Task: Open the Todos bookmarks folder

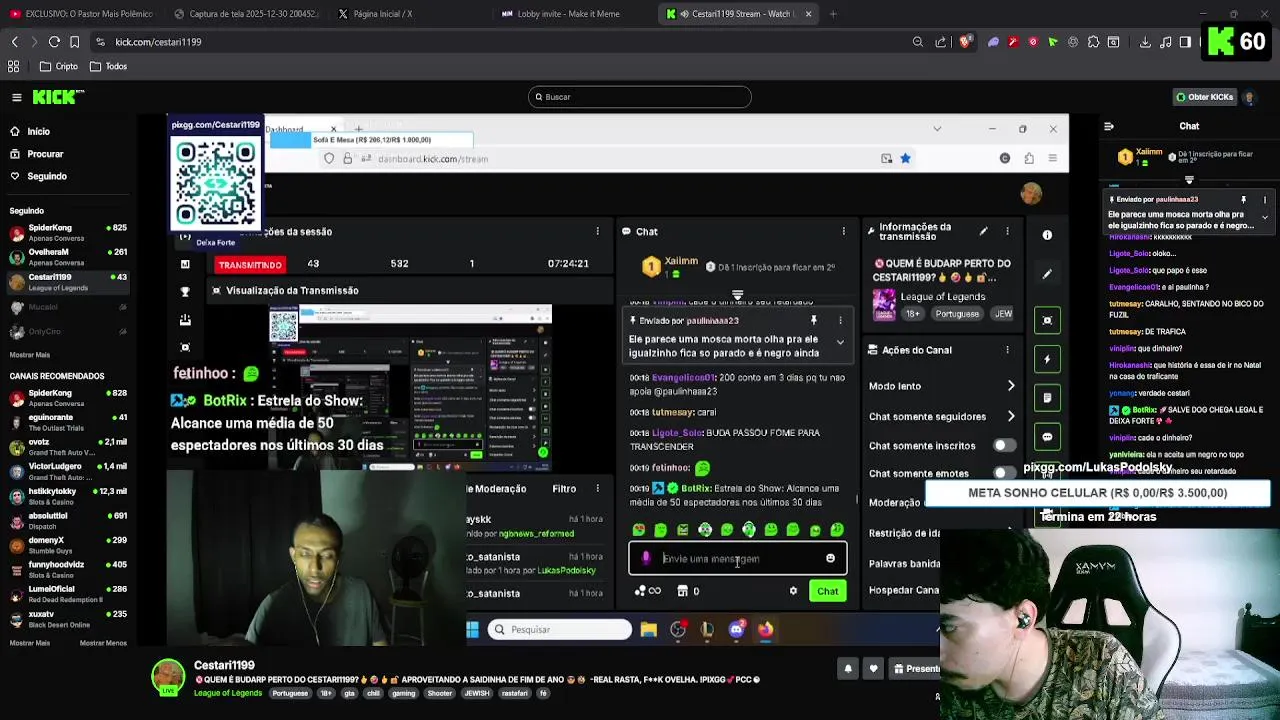Action: click(x=108, y=66)
